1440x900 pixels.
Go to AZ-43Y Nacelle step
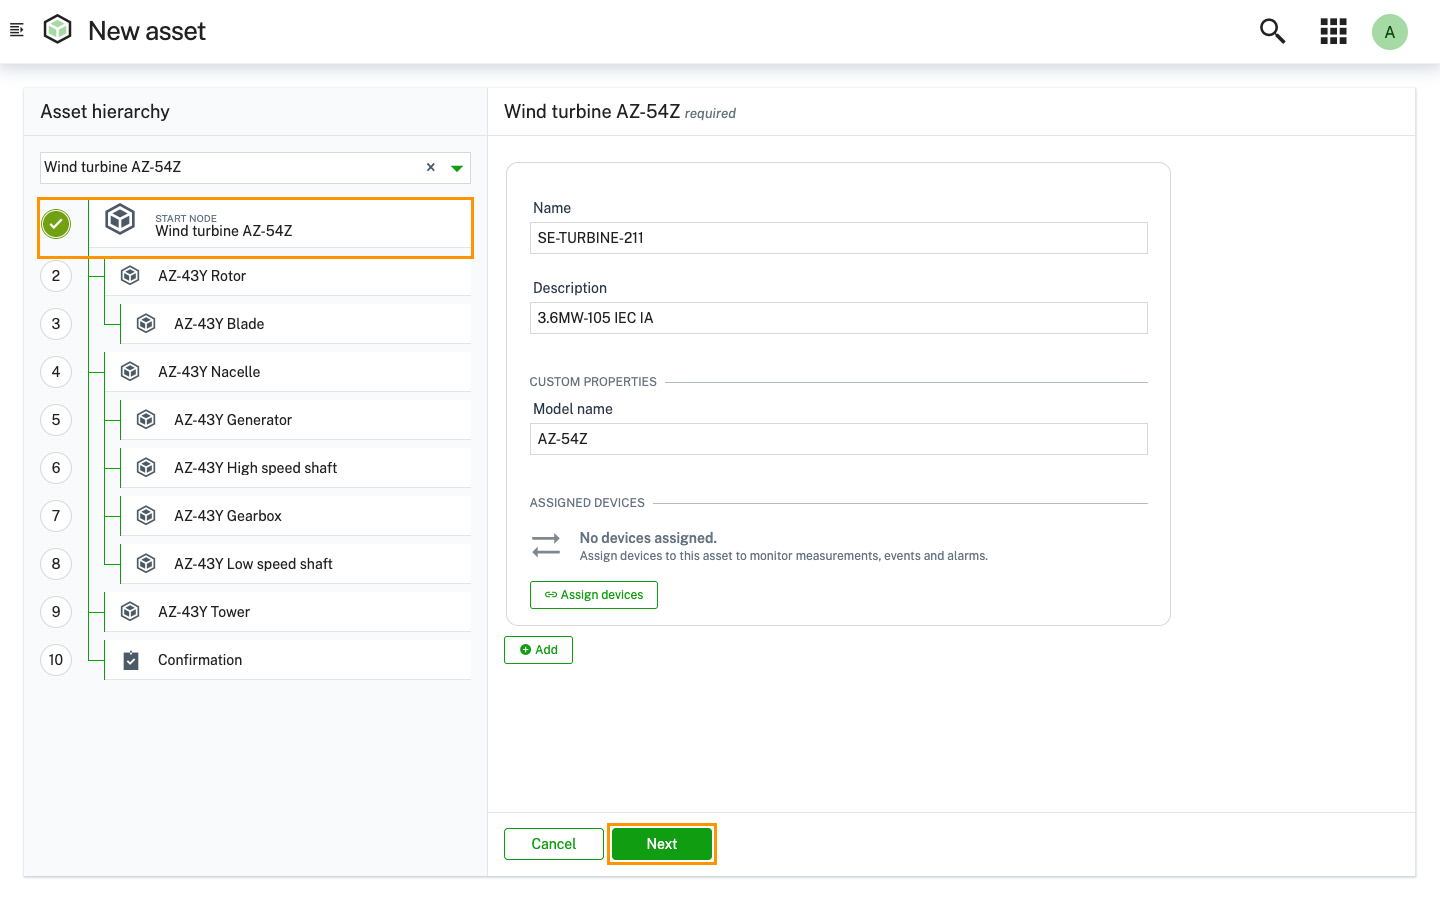pyautogui.click(x=209, y=372)
